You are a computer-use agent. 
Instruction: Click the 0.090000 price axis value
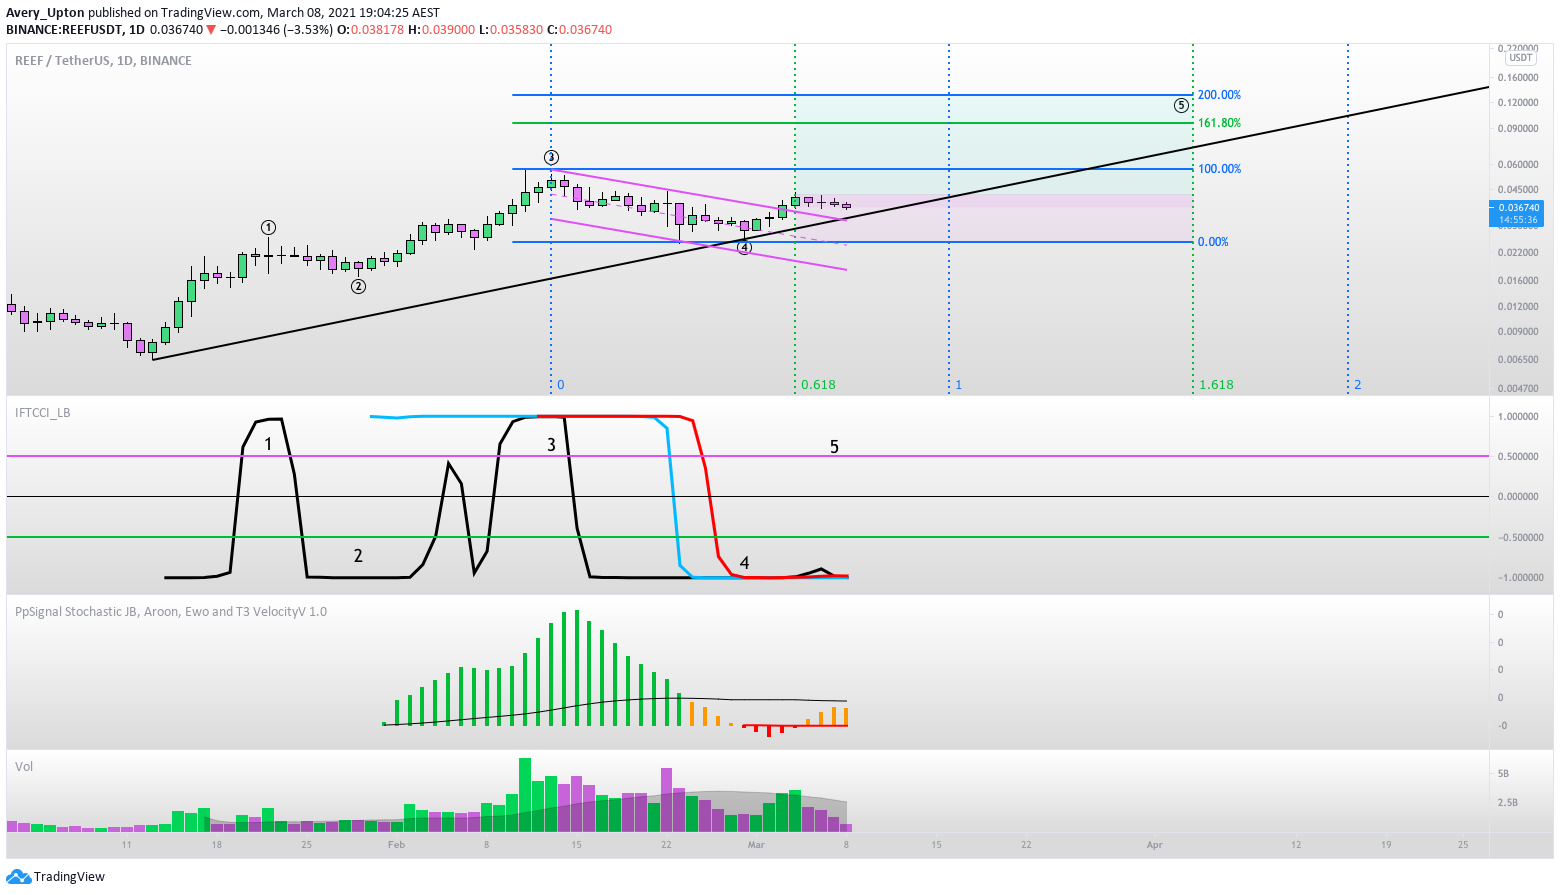click(x=1518, y=129)
